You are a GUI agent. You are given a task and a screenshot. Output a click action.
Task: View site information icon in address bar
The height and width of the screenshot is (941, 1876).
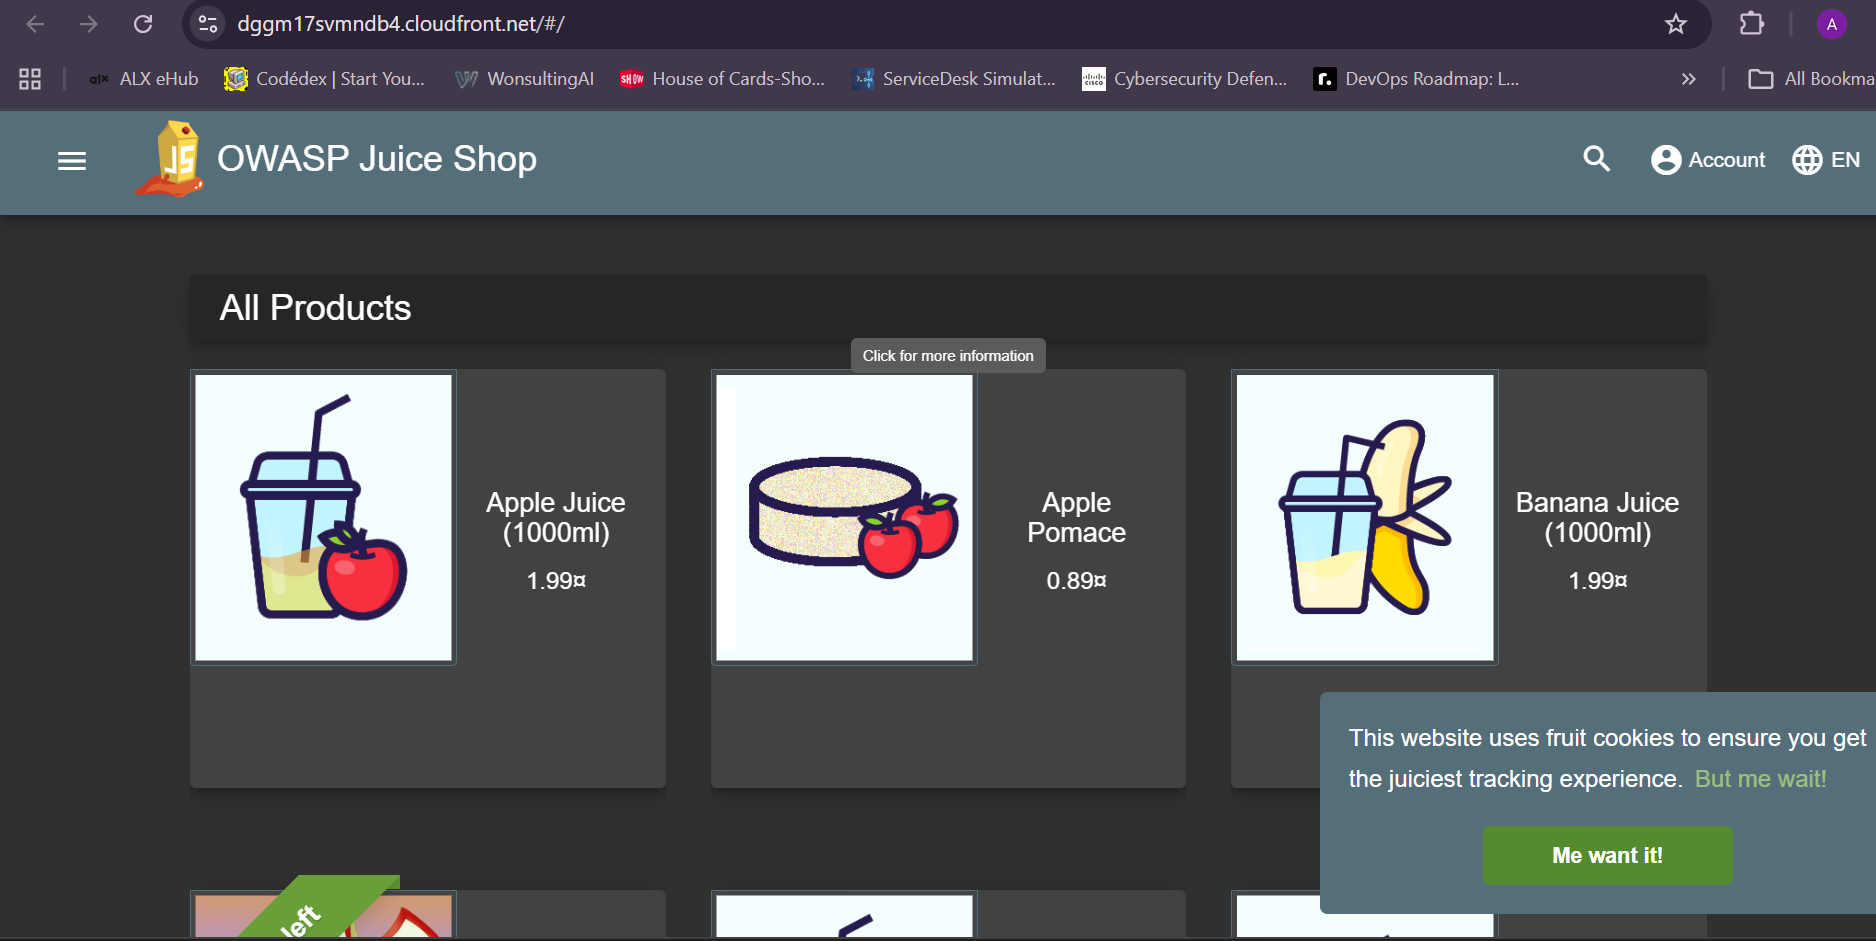[208, 24]
